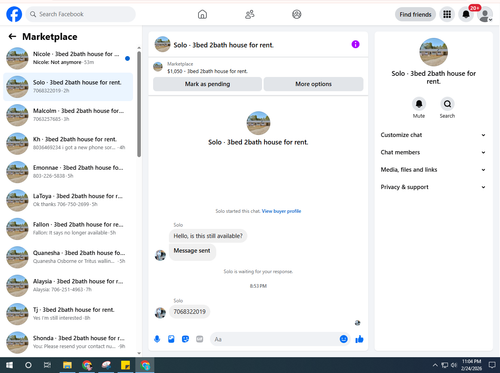Image resolution: width=500 pixels, height=373 pixels.
Task: Expand Chat members section
Action: pyautogui.click(x=433, y=152)
